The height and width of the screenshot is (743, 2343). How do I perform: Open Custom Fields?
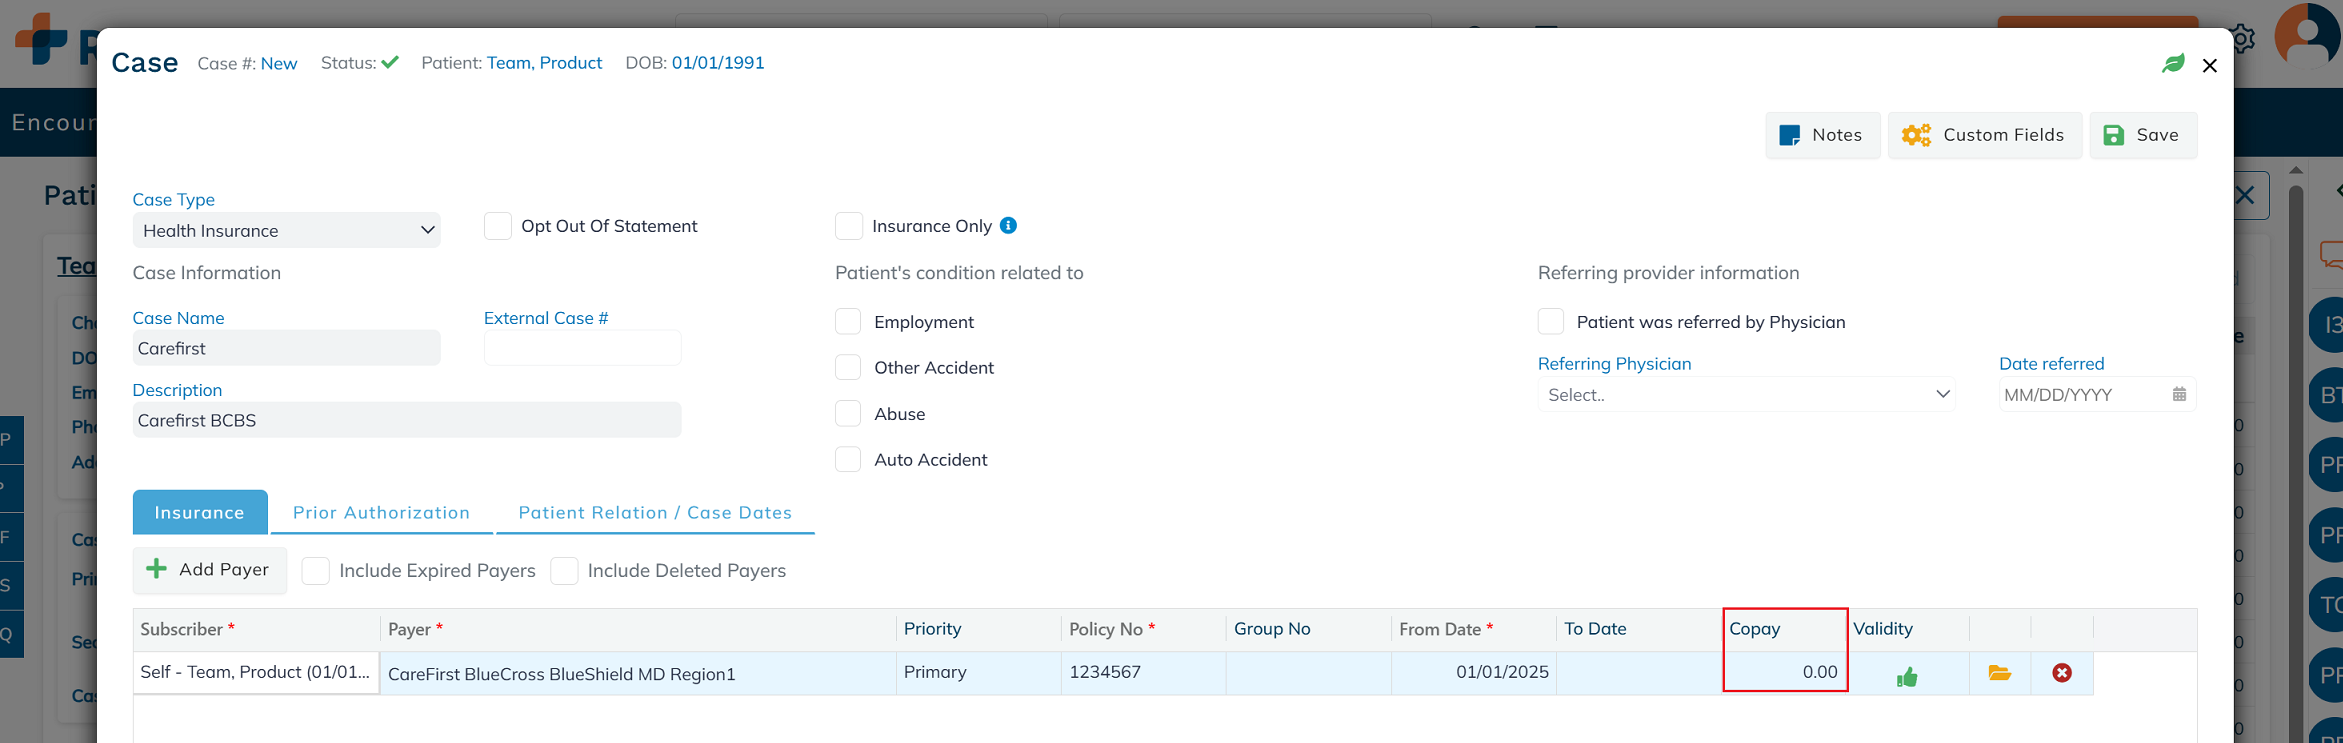[1984, 135]
